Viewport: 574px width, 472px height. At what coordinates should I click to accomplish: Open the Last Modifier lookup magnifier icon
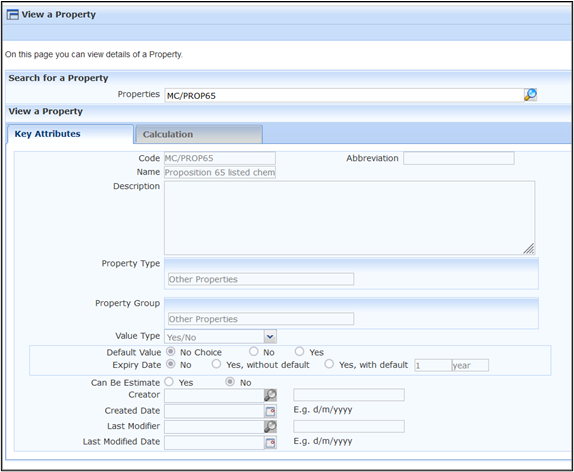[x=270, y=427]
